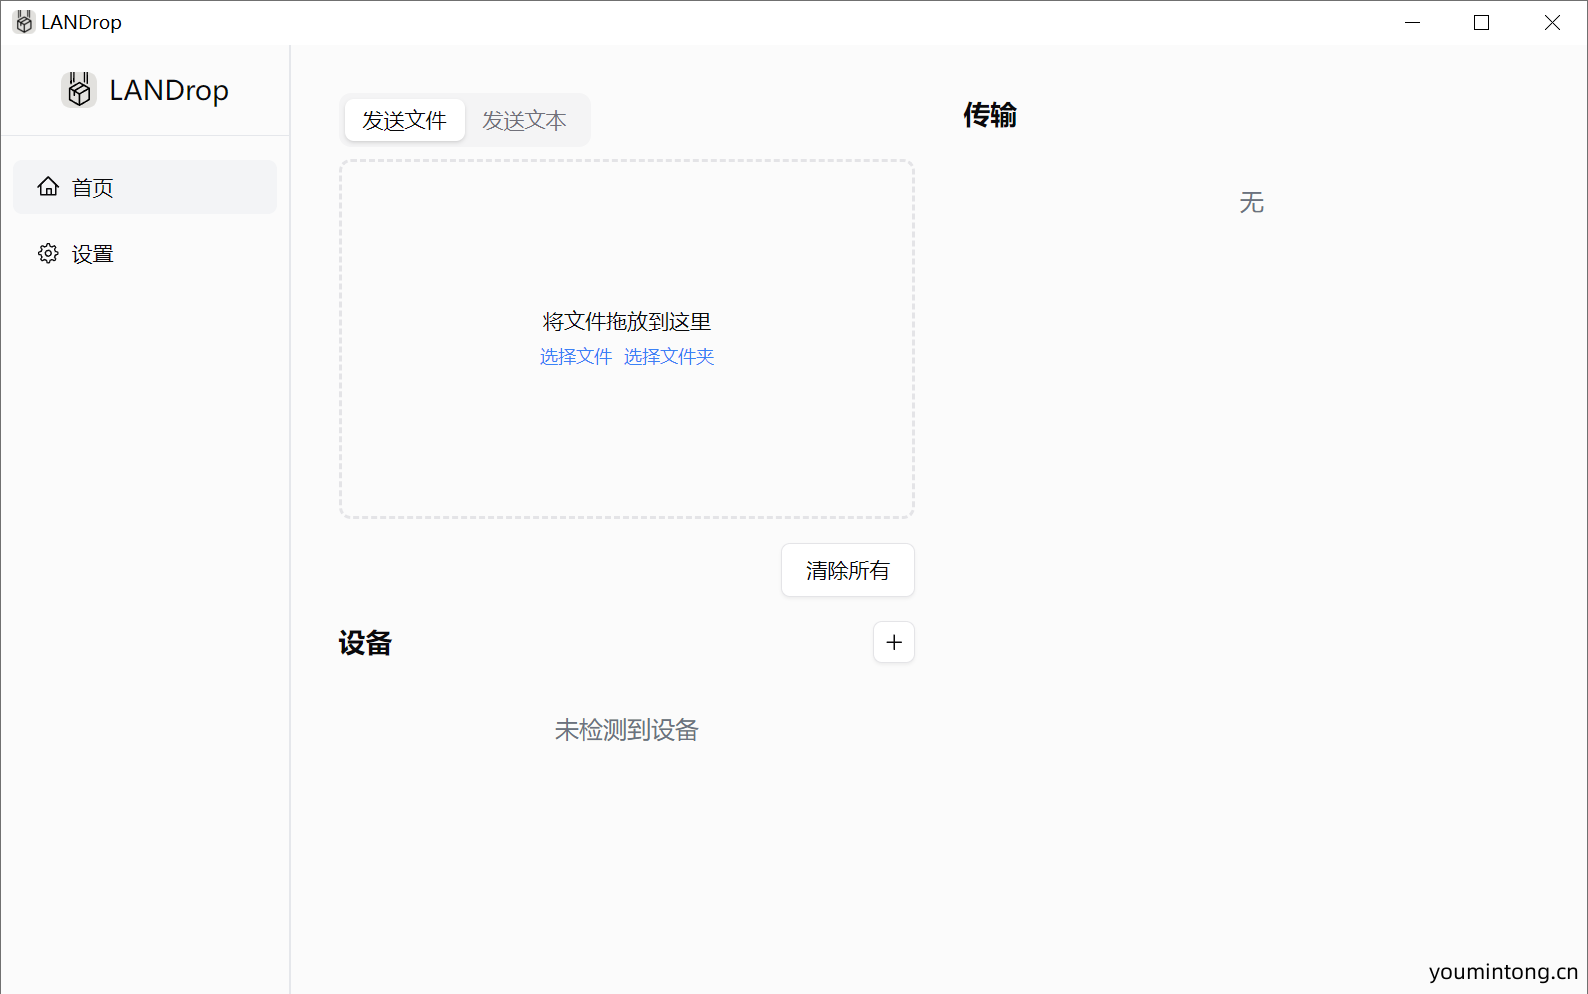This screenshot has width=1588, height=994.
Task: Click the 传输 heading
Action: (990, 115)
